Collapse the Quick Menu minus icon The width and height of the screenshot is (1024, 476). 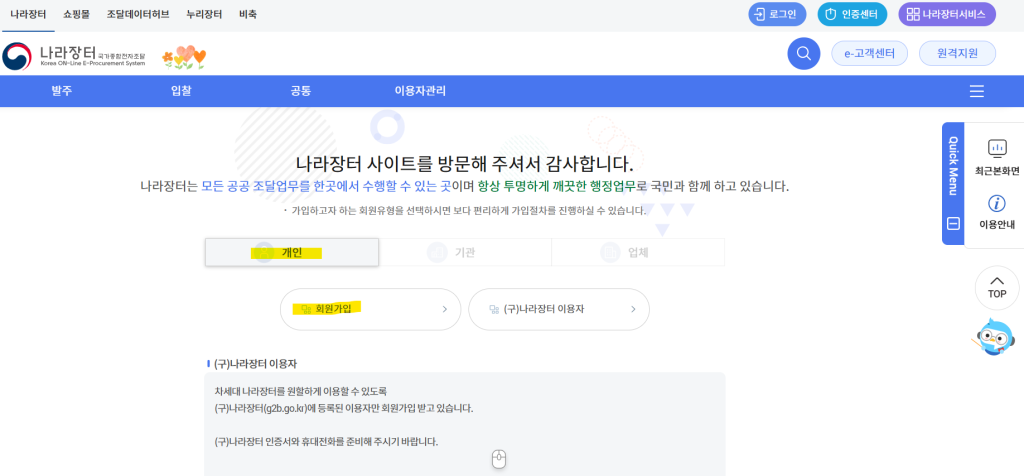click(x=953, y=224)
